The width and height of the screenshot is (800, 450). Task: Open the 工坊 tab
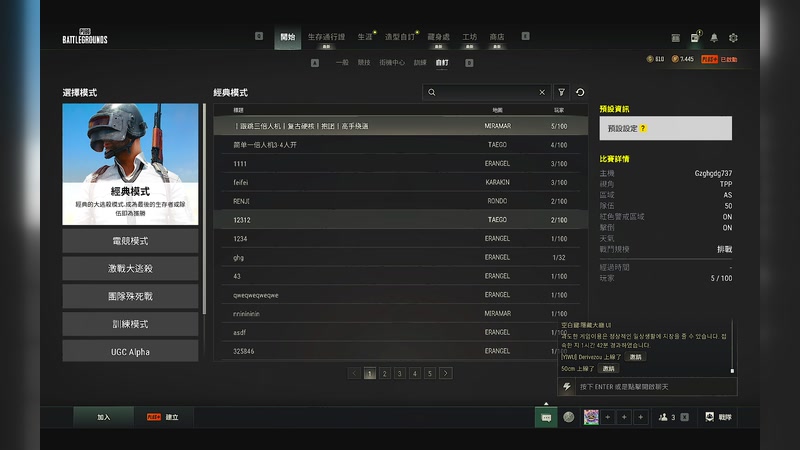469,37
